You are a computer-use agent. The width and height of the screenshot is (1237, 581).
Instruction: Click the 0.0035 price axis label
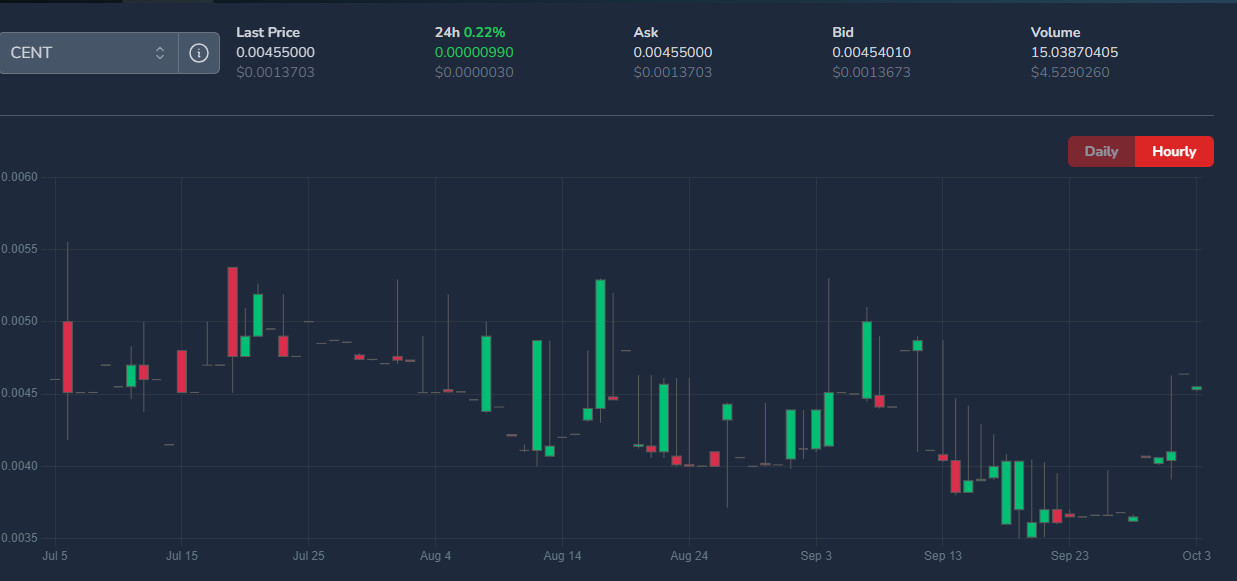[x=19, y=538]
